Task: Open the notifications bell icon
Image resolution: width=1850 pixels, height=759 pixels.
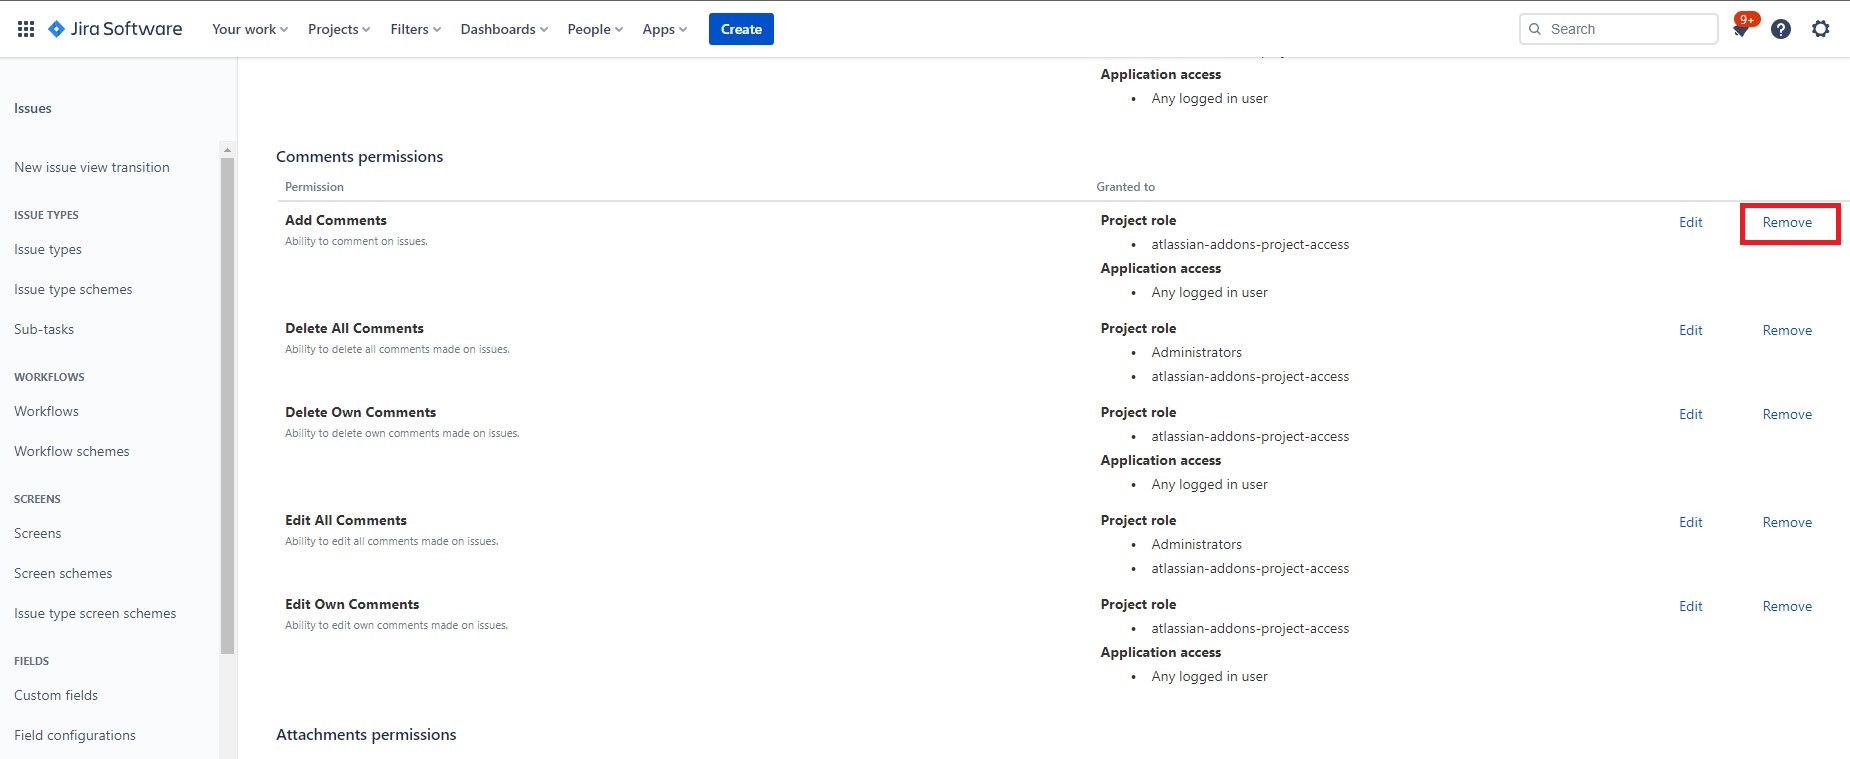Action: coord(1741,30)
